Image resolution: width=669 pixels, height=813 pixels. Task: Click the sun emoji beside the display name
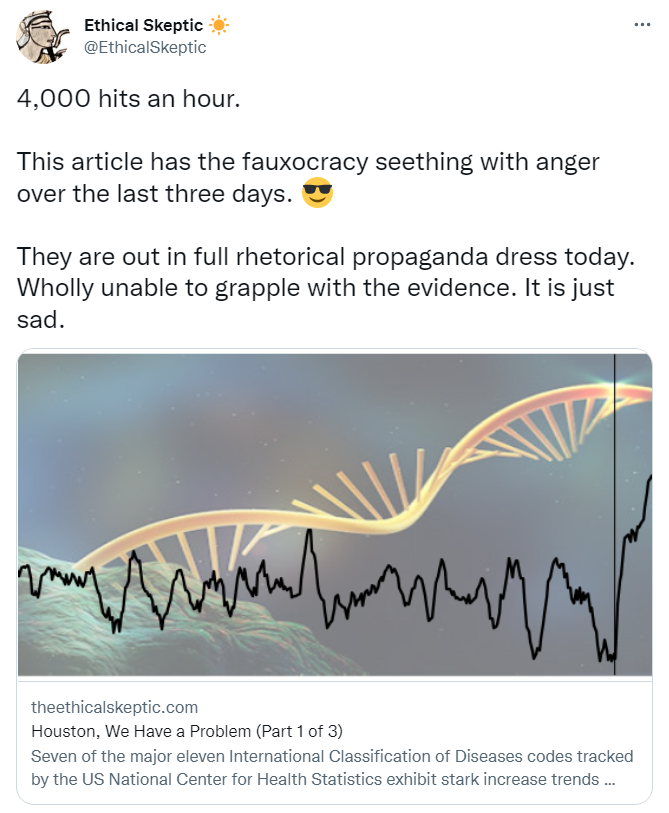click(x=218, y=25)
